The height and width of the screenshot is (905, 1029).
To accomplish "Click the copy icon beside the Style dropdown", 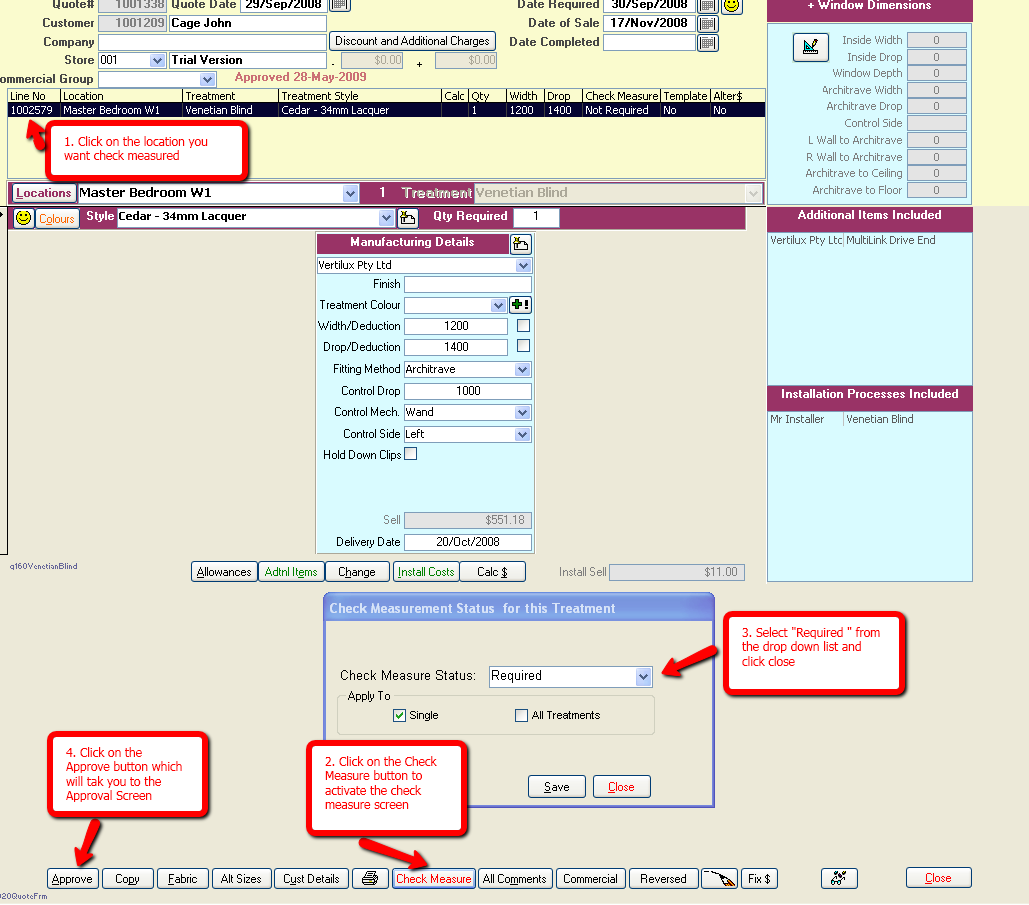I will (407, 217).
